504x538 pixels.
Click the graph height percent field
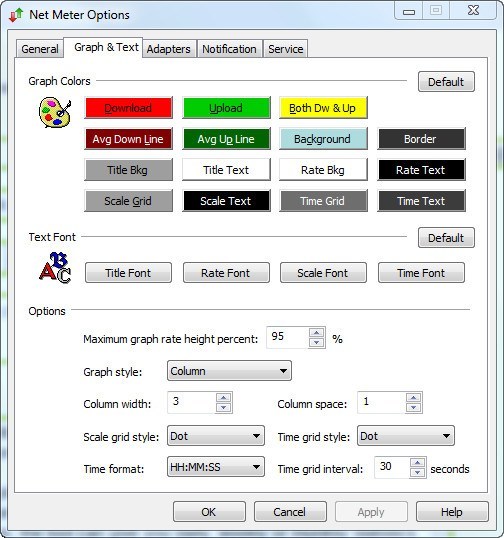[288, 337]
